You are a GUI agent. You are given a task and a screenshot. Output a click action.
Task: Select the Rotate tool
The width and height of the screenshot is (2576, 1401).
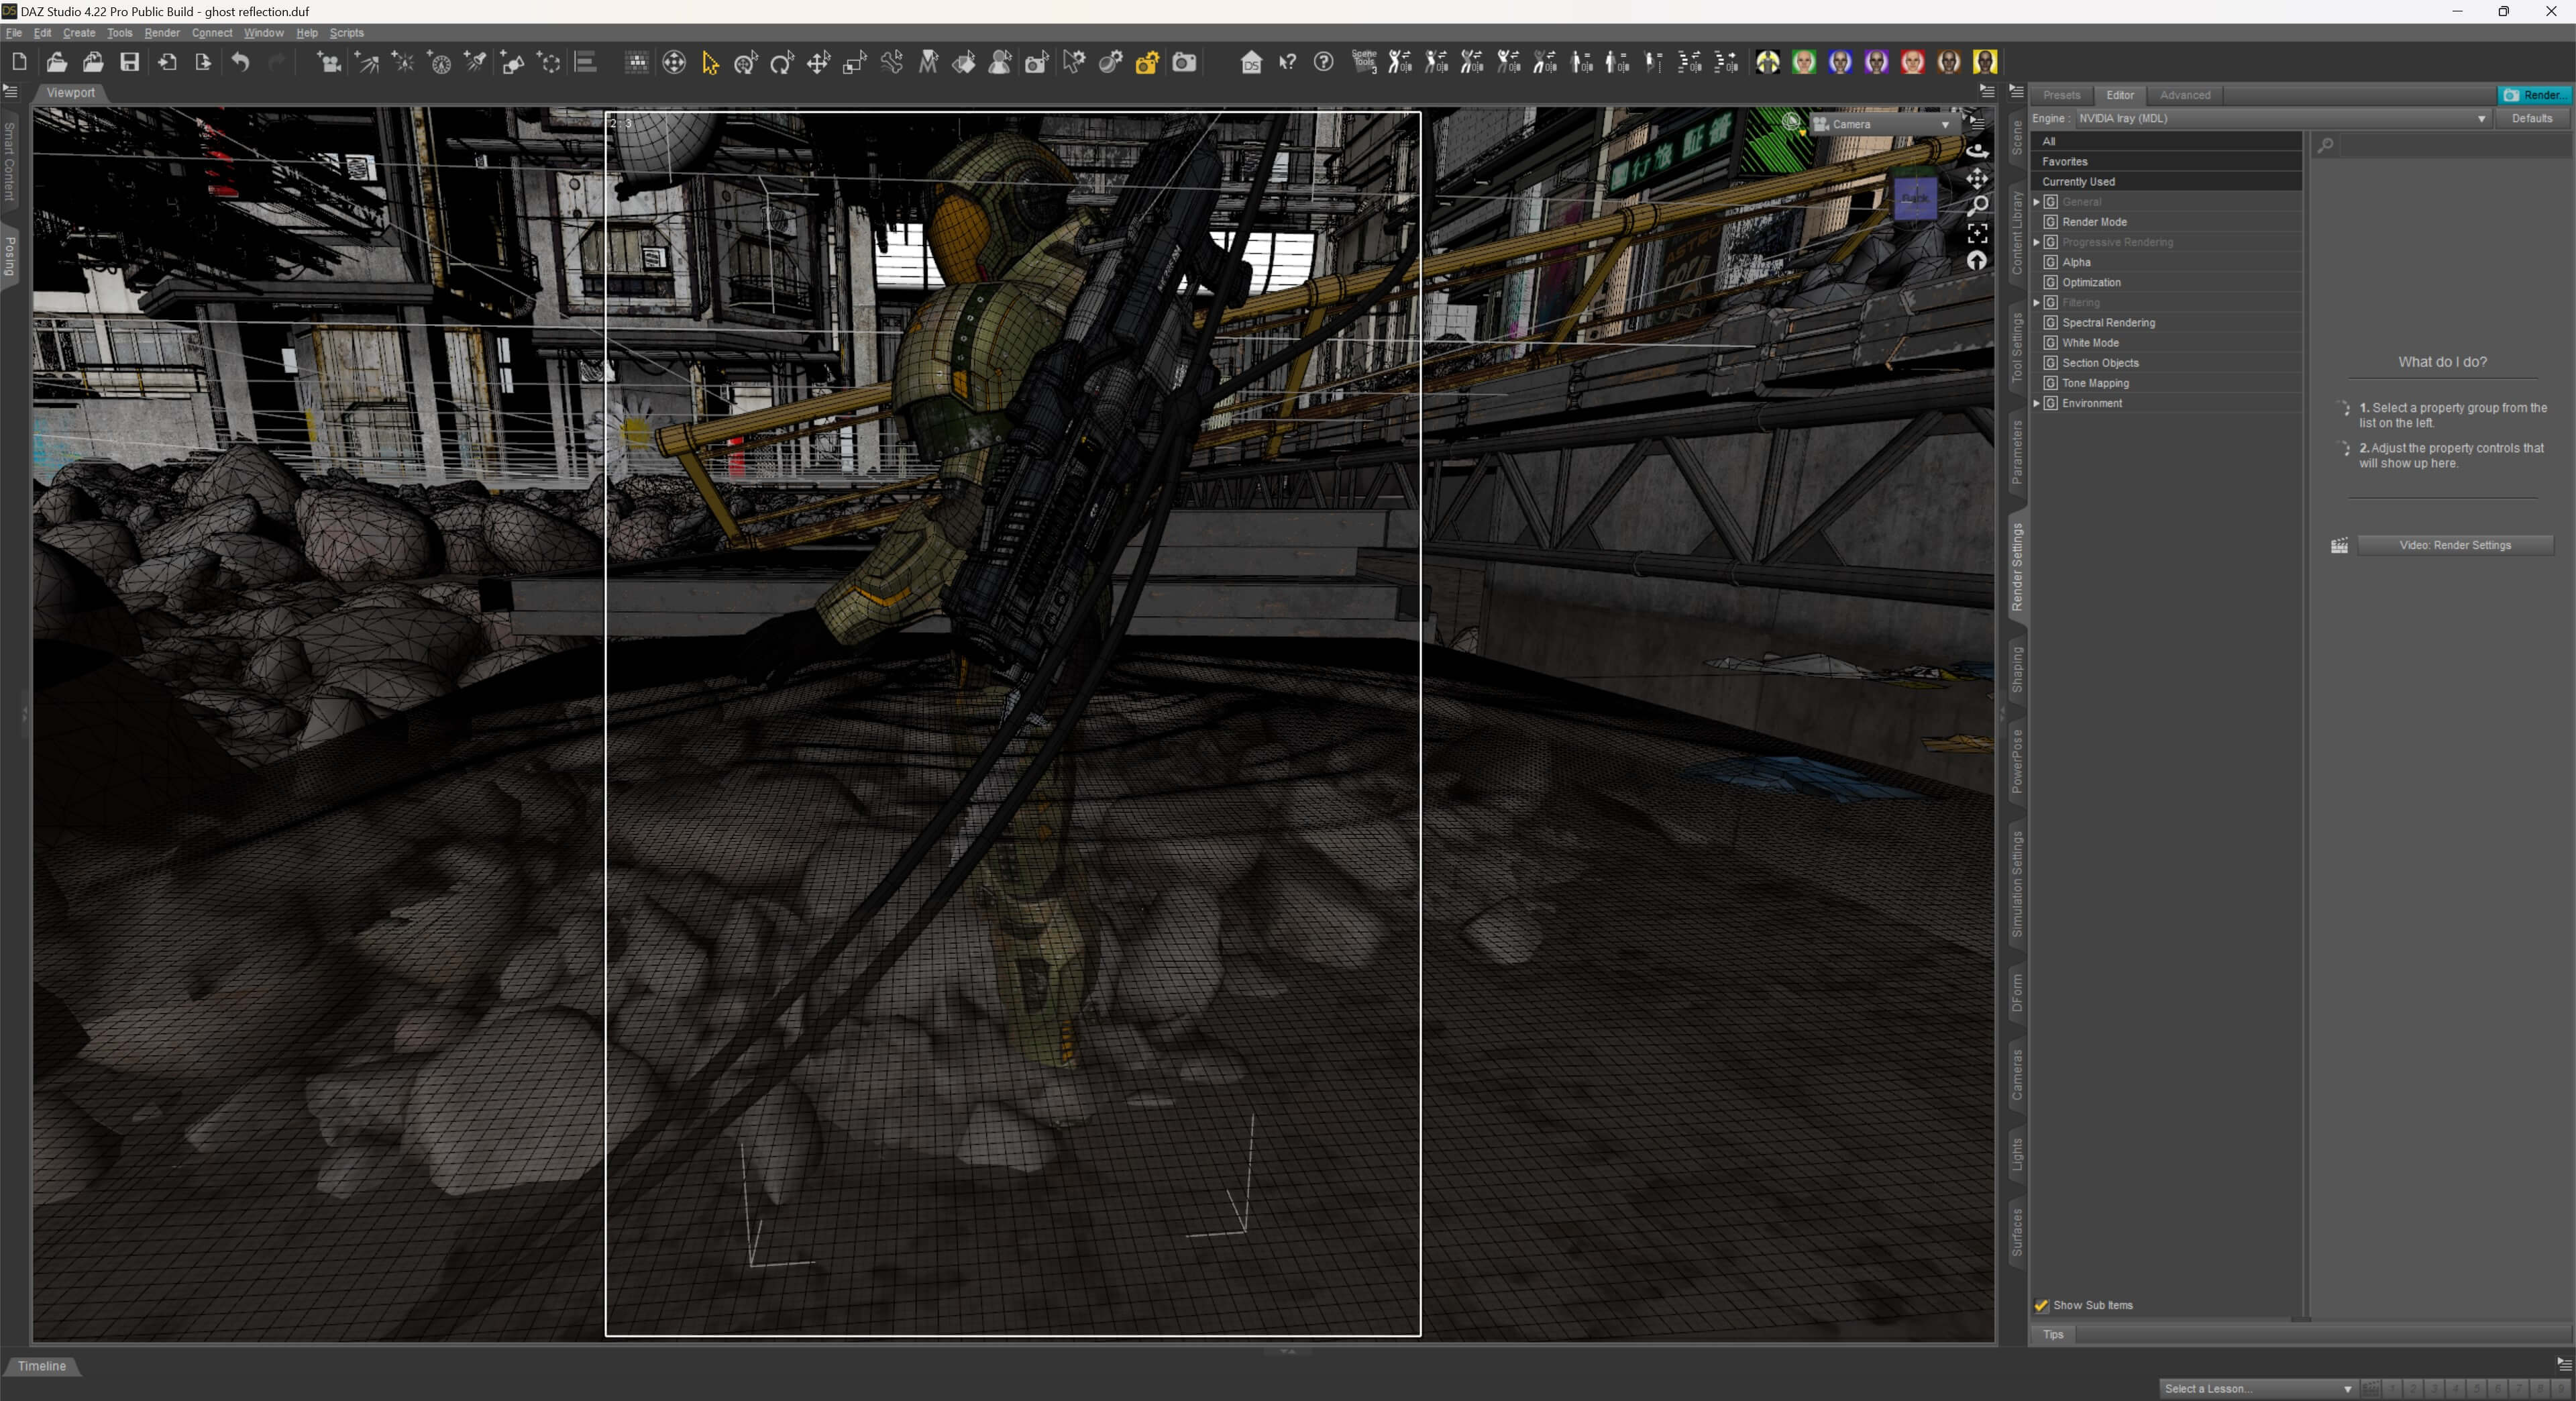point(782,62)
